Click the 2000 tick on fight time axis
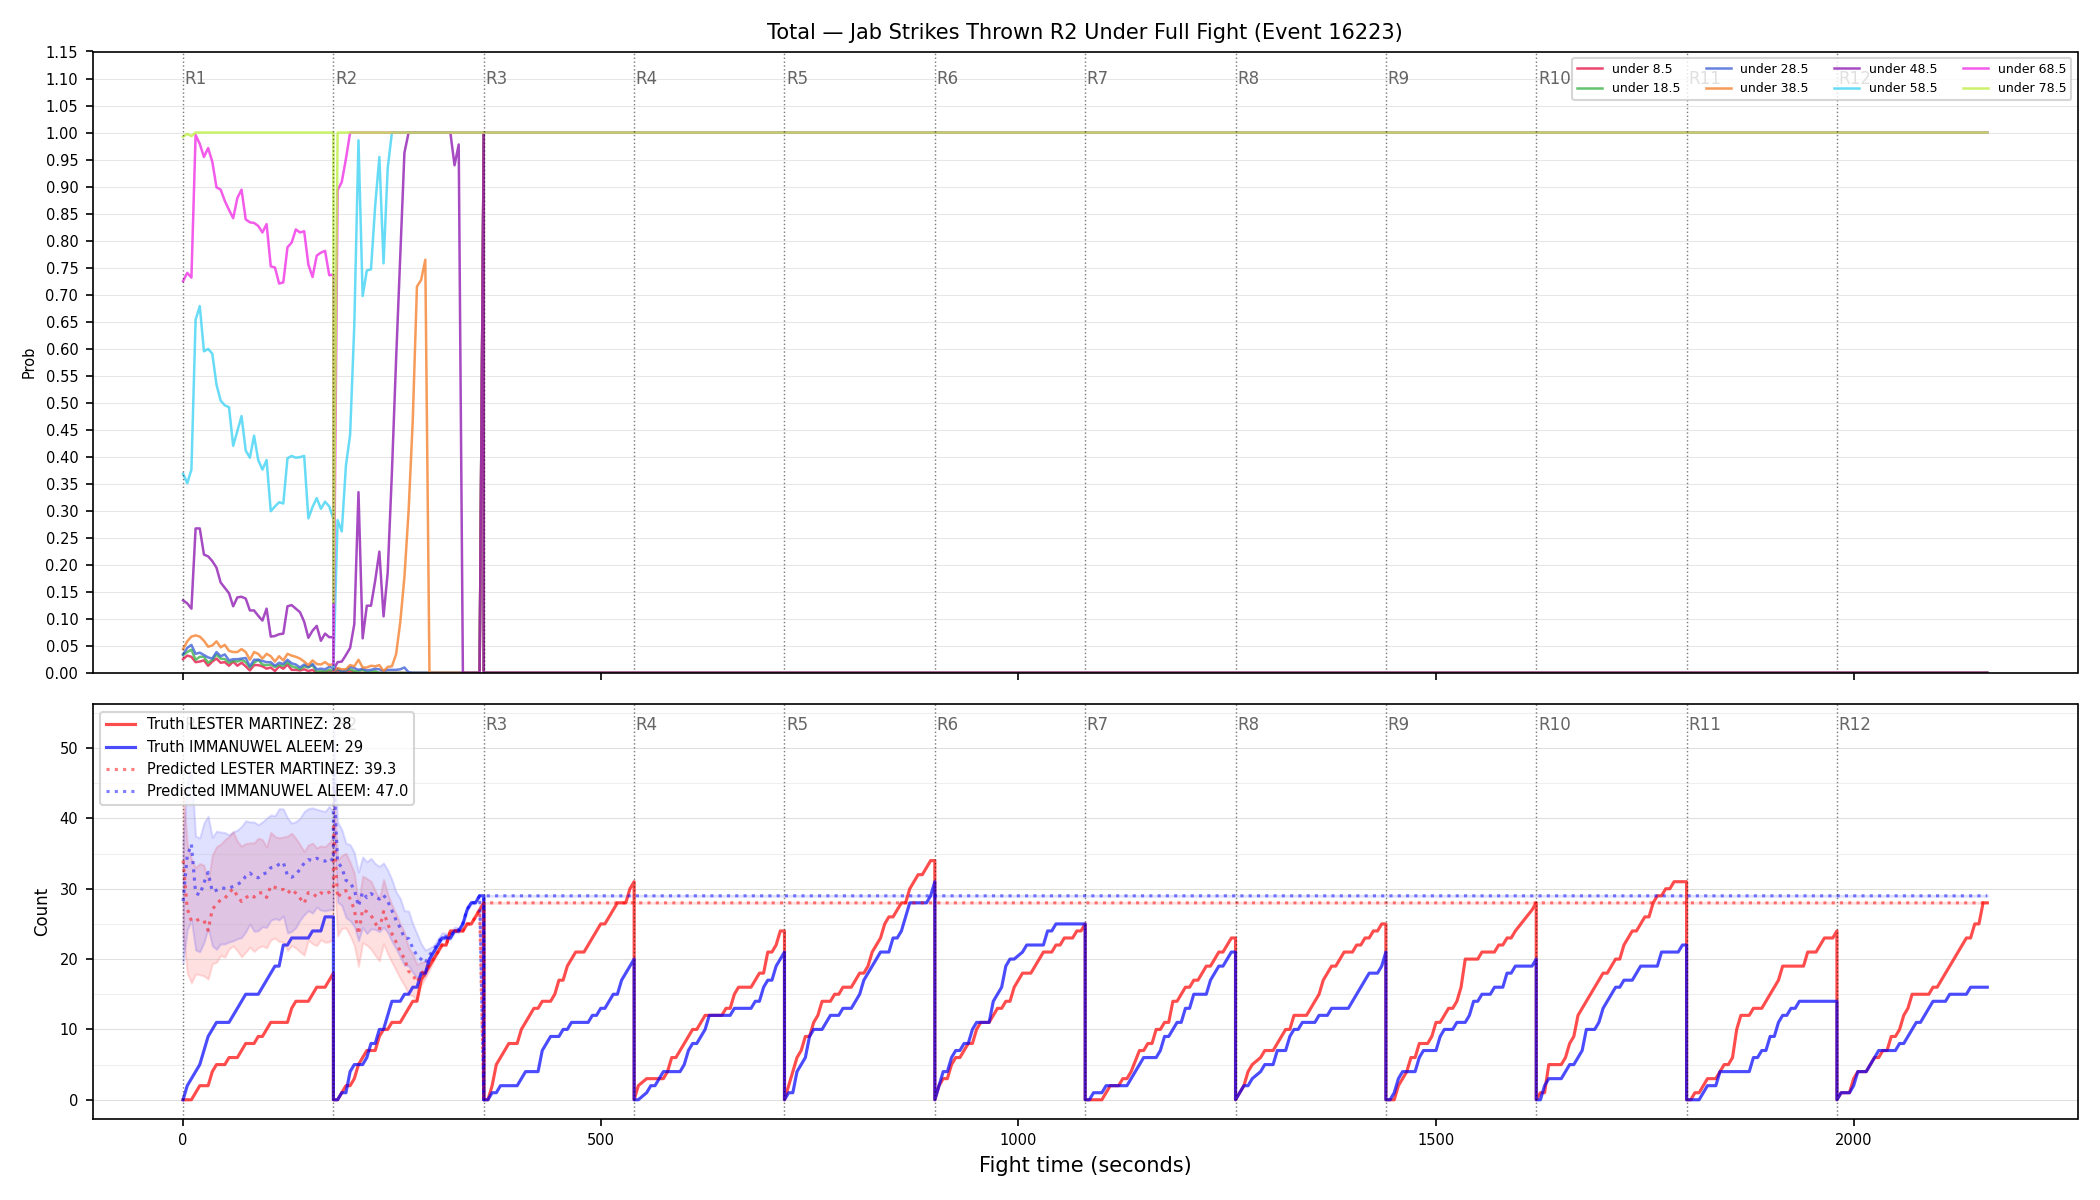 1853,1139
